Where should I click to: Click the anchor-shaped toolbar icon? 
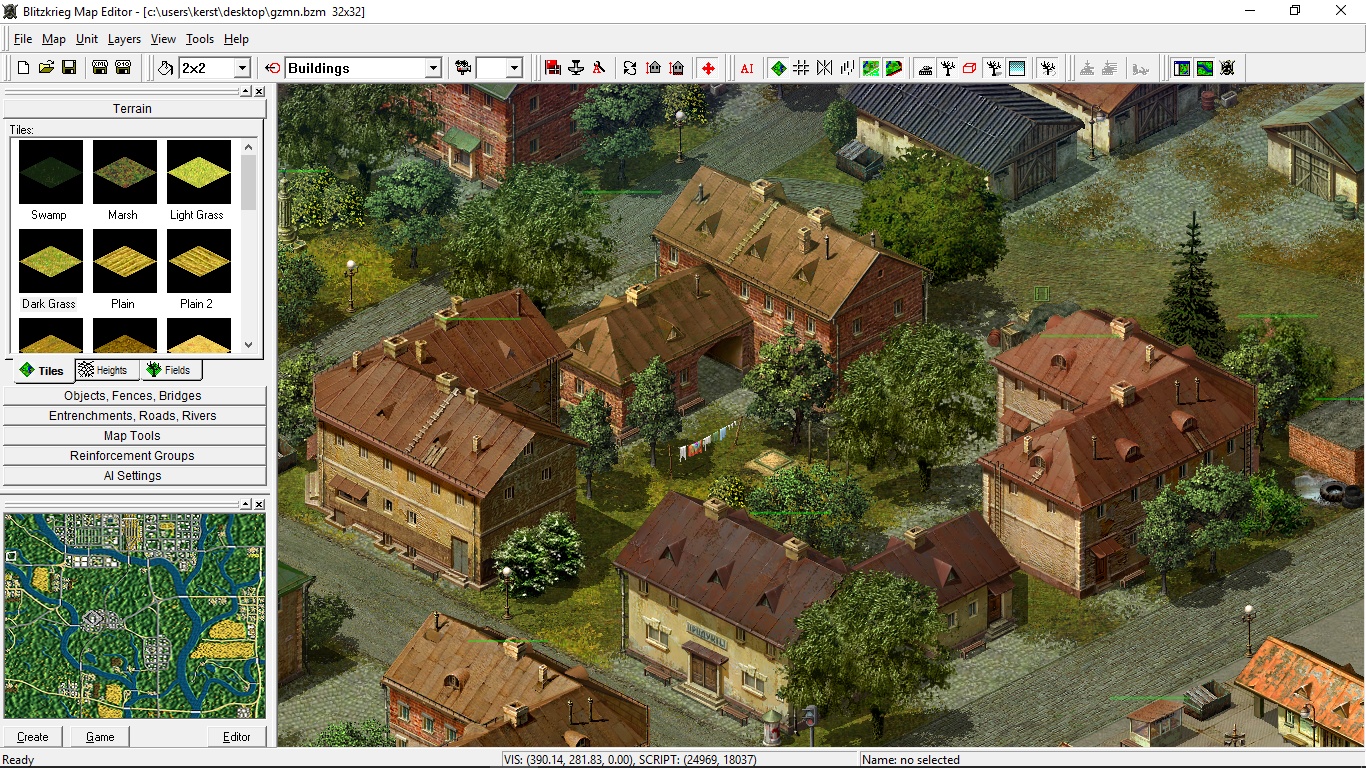click(576, 68)
